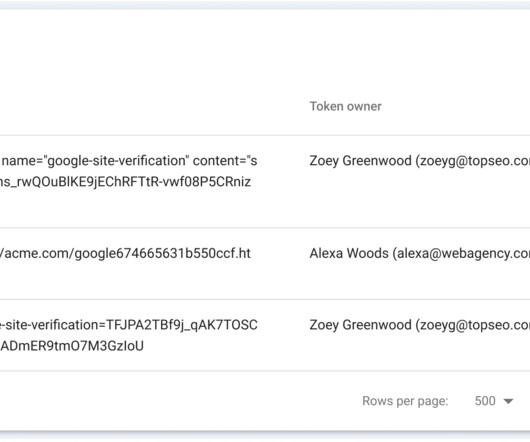This screenshot has height=442, width=530.
Task: Select the ADmER9tmO7M3GzIoU token line
Action: coord(72,346)
